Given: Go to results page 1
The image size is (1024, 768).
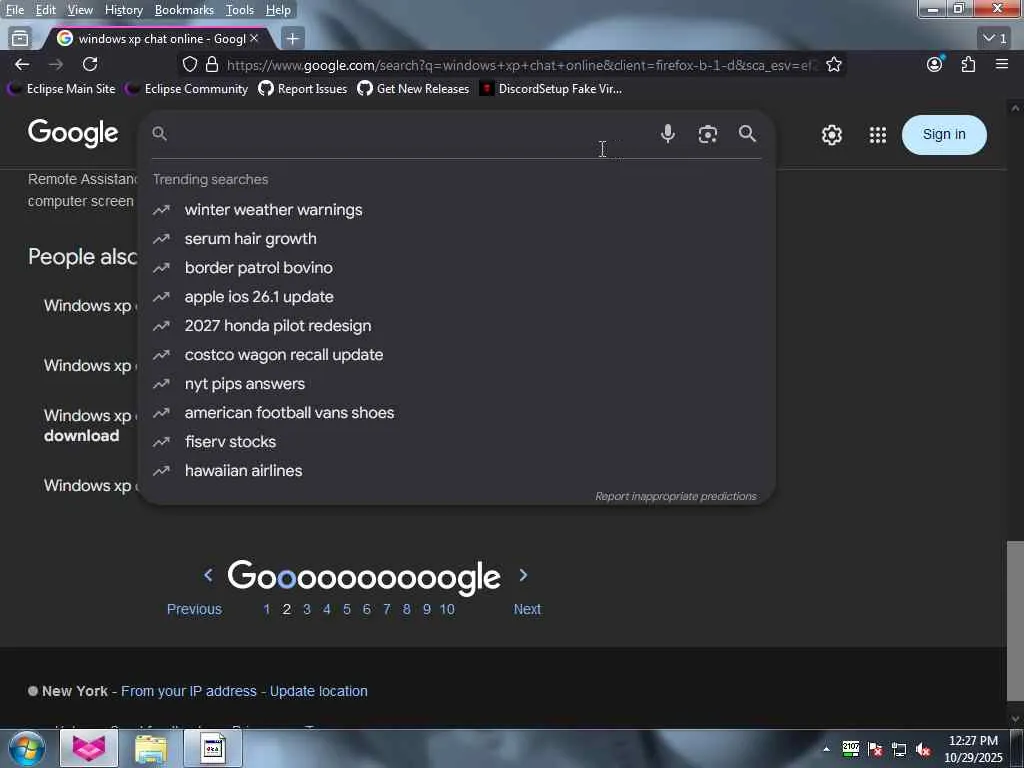Looking at the screenshot, I should point(266,609).
